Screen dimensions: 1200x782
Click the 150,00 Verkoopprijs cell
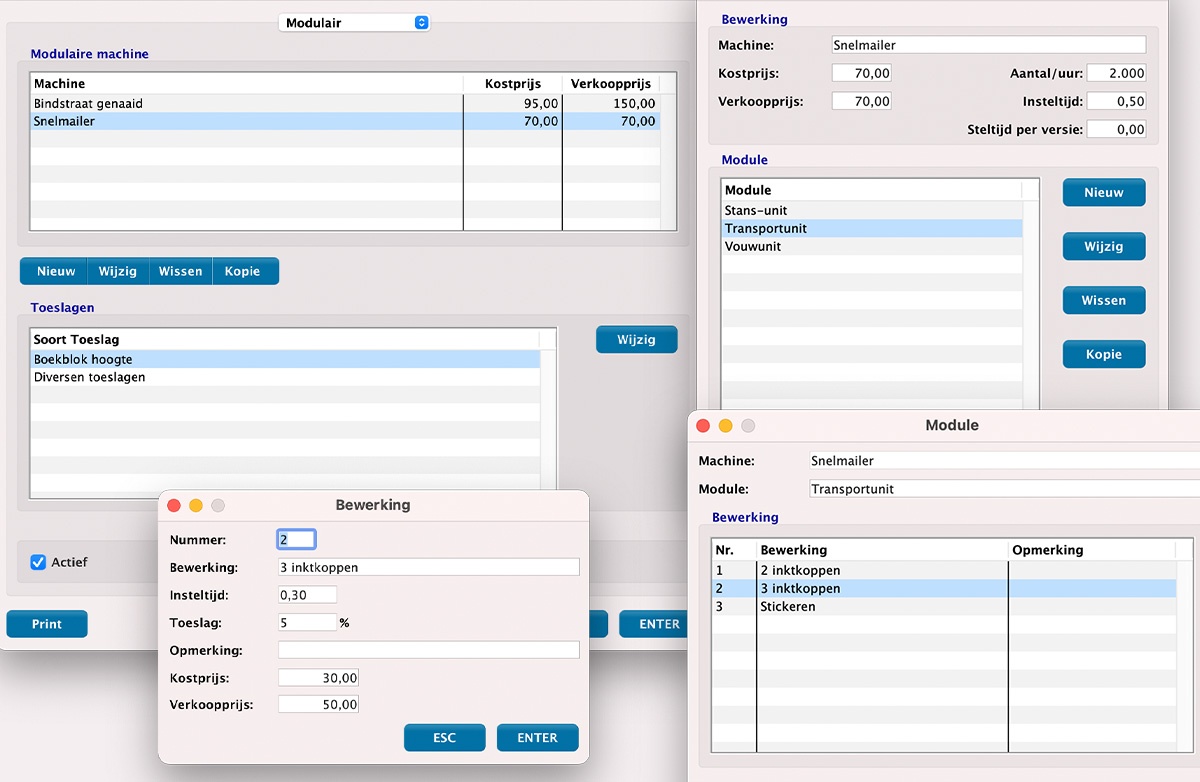(611, 103)
